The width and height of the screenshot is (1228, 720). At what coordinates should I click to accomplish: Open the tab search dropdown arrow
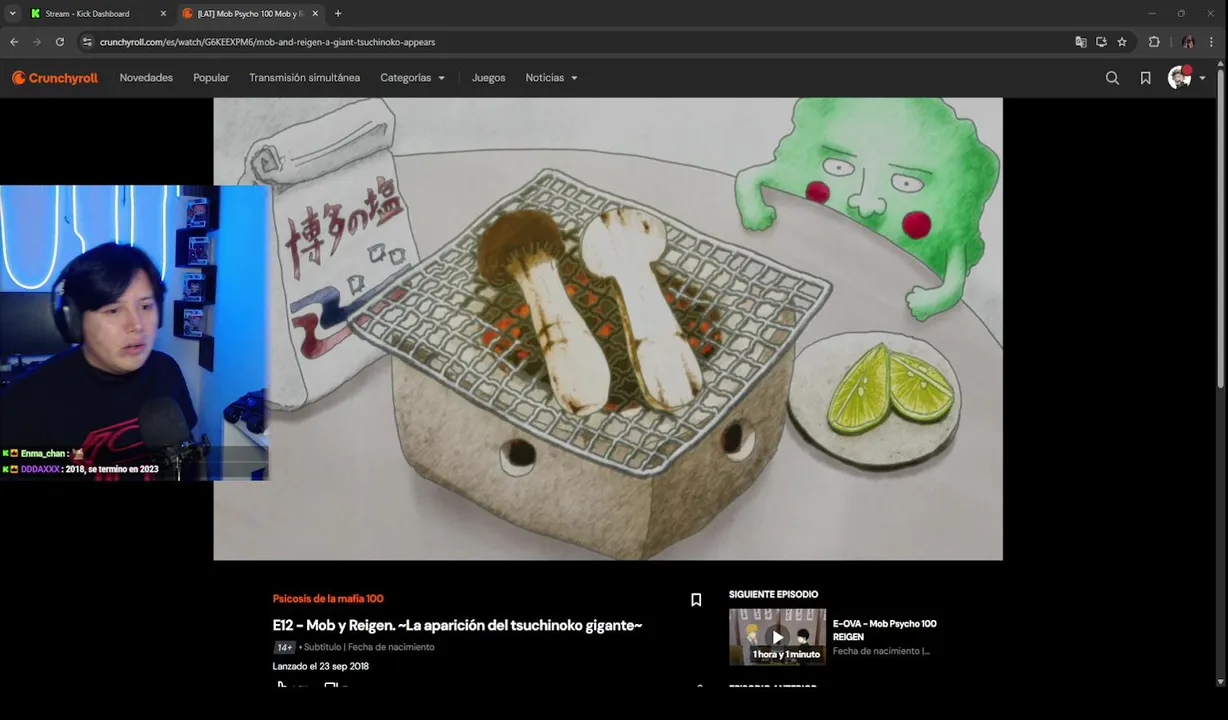tap(12, 14)
